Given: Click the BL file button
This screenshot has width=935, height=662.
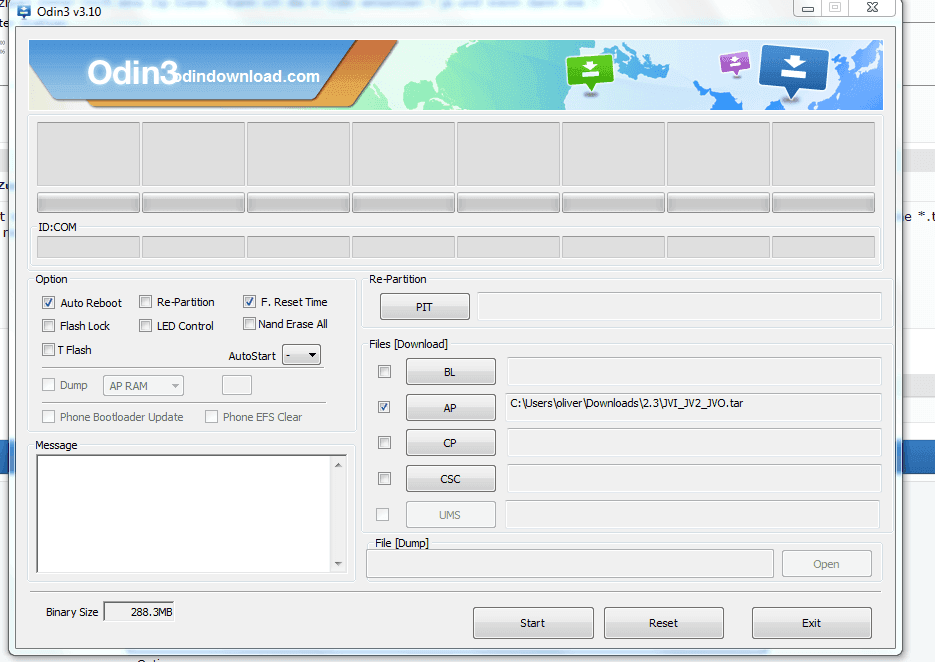Looking at the screenshot, I should pyautogui.click(x=451, y=372).
